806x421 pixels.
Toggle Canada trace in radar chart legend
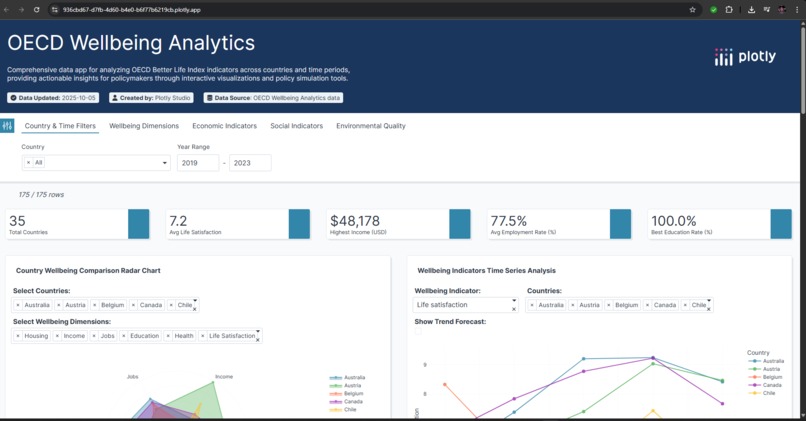point(346,401)
